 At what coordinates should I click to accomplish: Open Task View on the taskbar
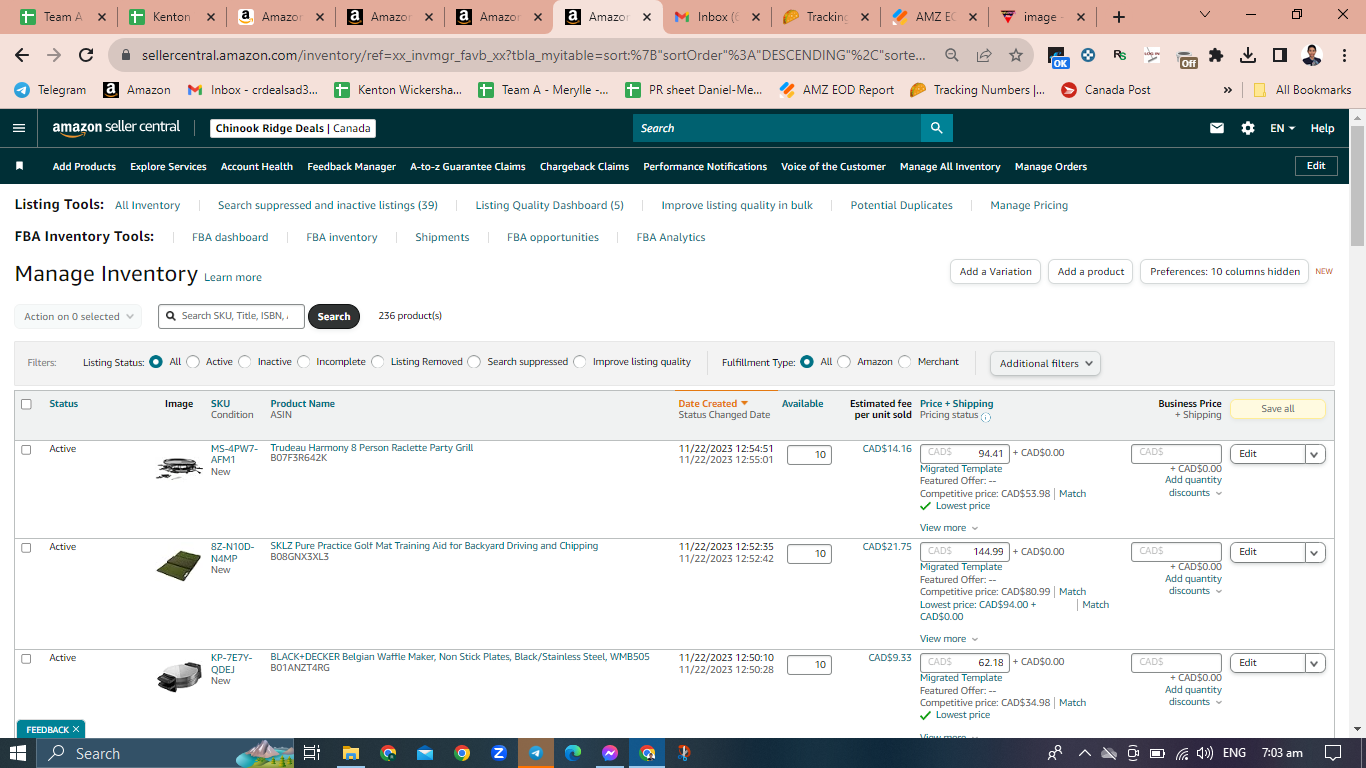tap(312, 753)
